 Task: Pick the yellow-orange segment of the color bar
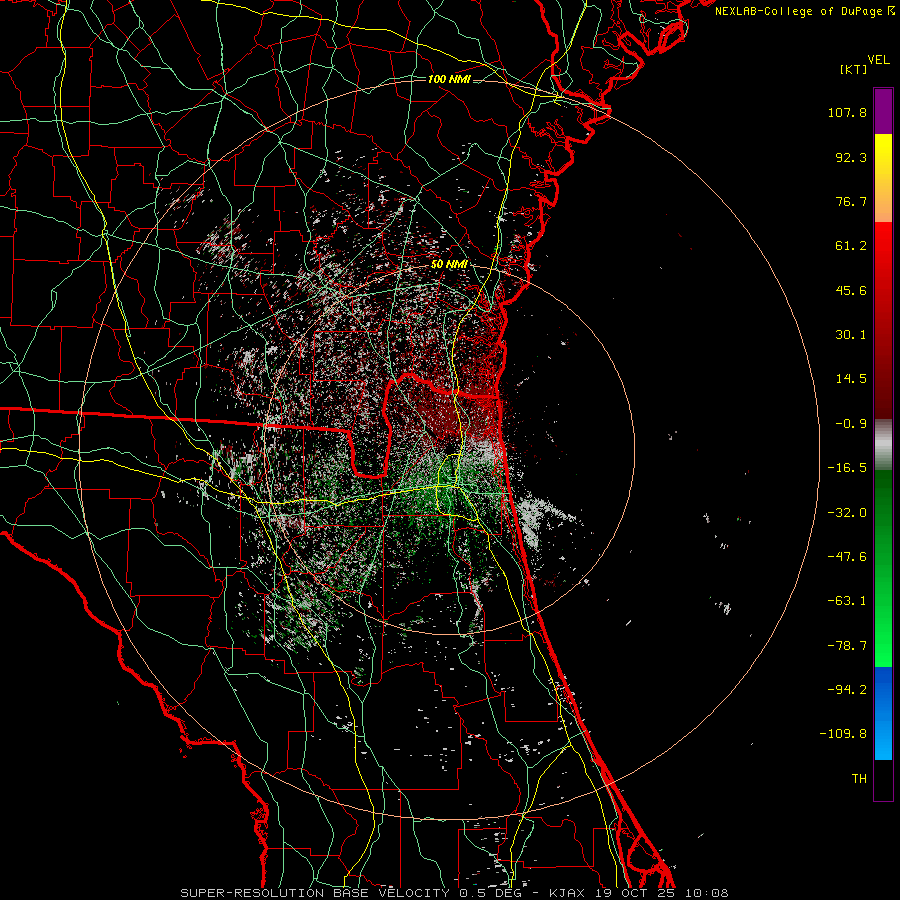pos(883,178)
